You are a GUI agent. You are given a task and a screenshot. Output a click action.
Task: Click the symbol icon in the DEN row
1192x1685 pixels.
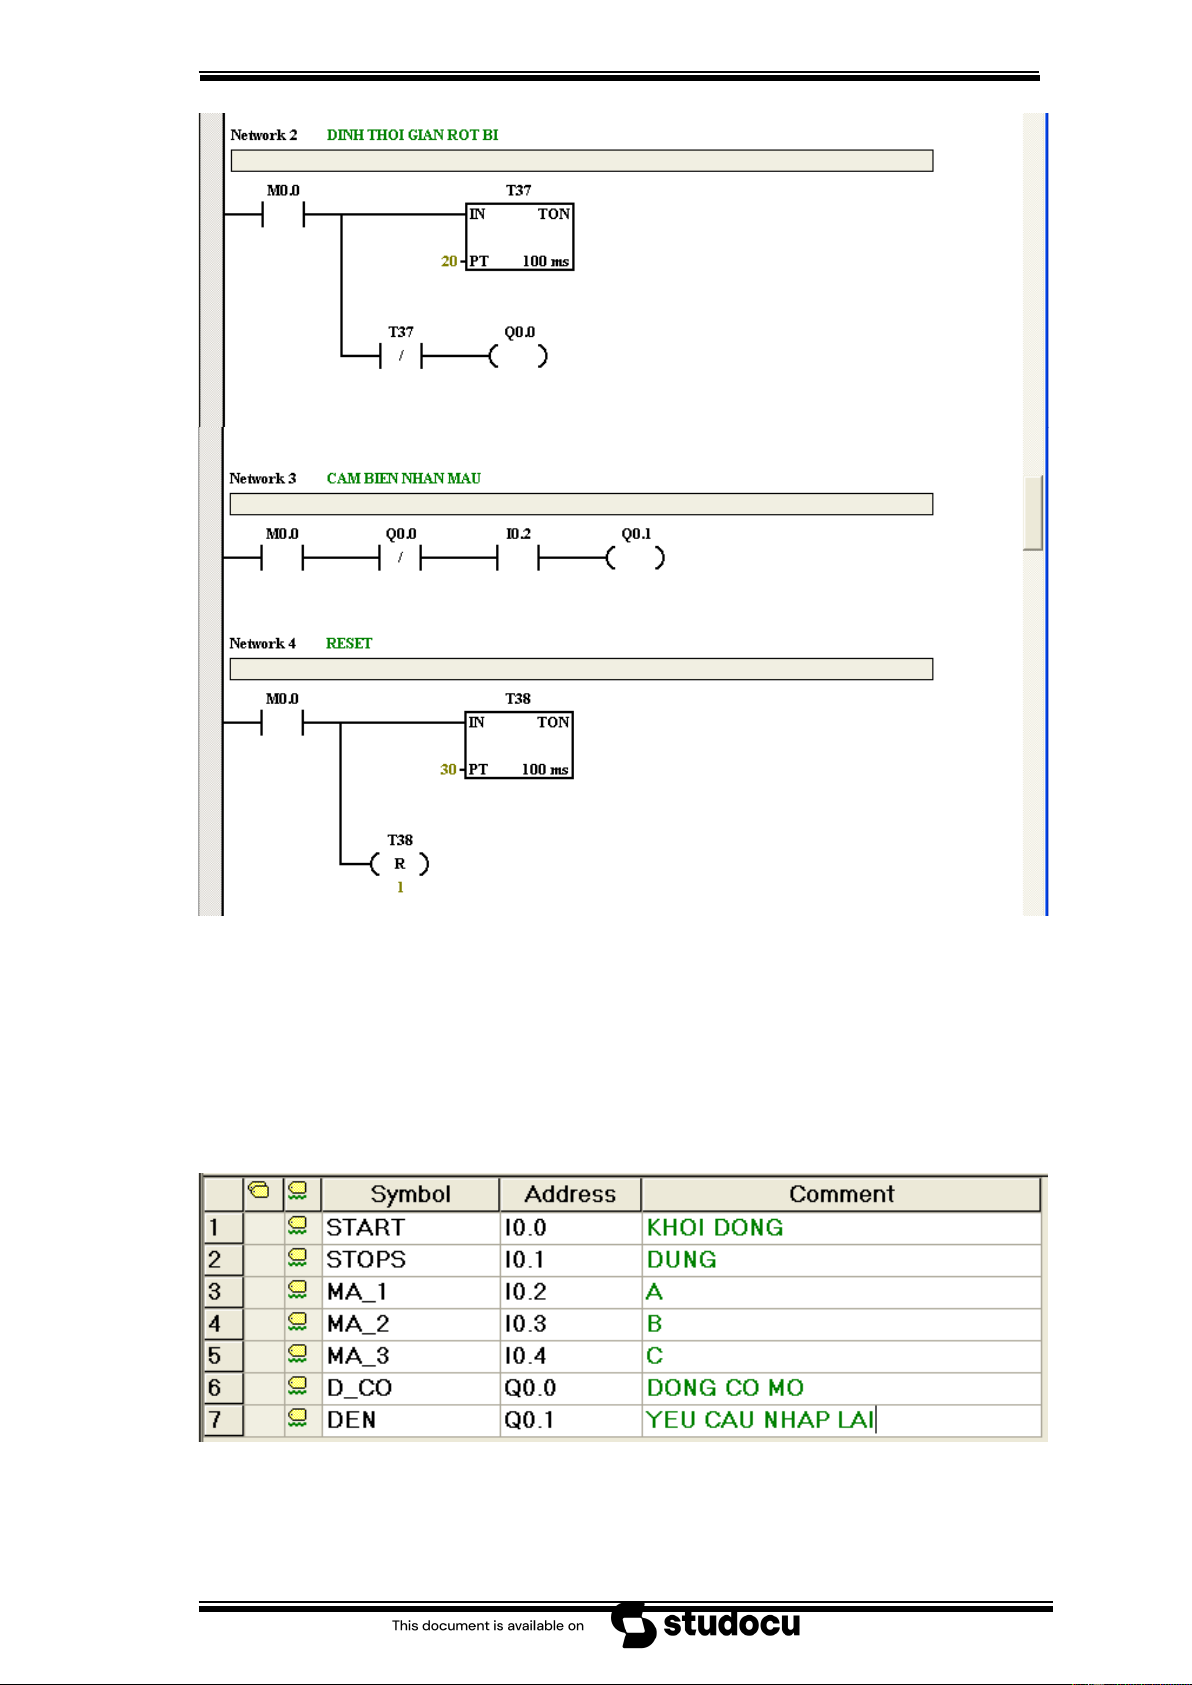[x=297, y=1419]
